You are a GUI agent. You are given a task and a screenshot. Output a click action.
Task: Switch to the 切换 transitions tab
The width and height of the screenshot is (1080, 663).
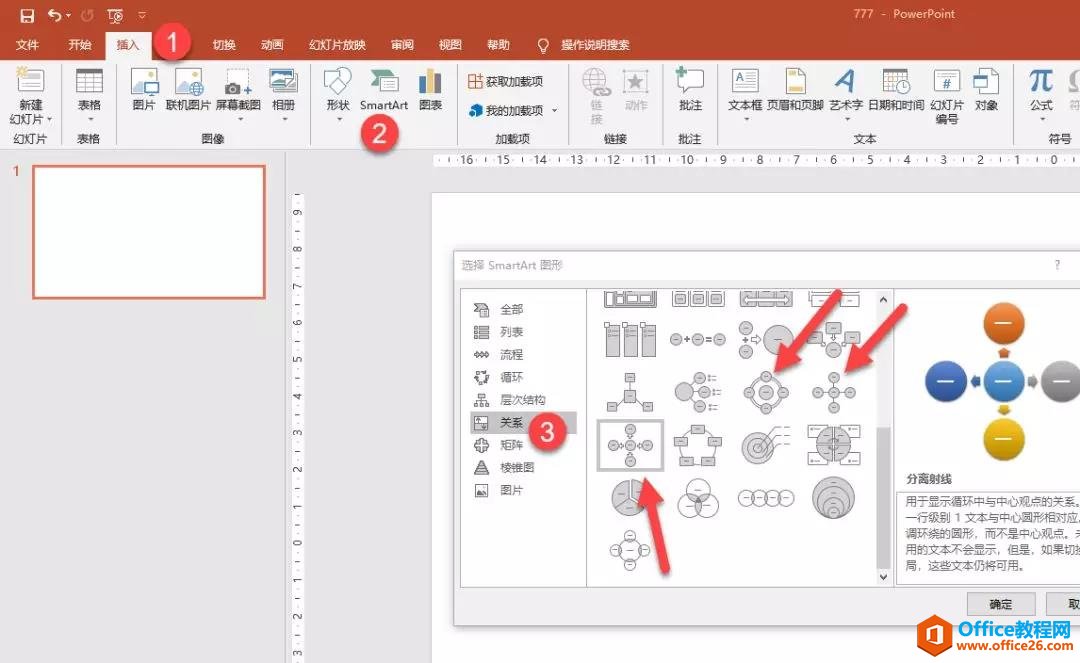(224, 45)
